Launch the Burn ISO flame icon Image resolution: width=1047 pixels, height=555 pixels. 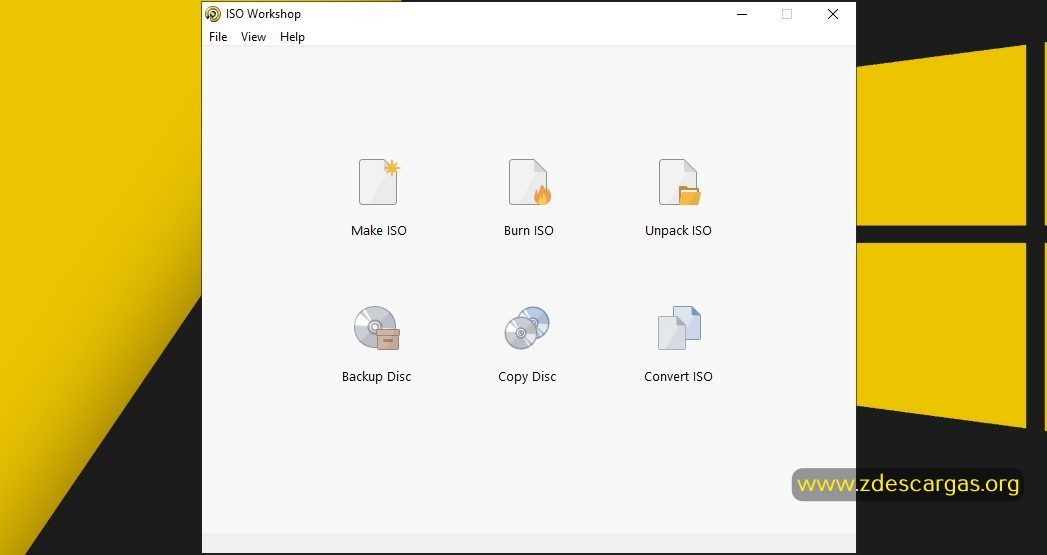coord(530,182)
